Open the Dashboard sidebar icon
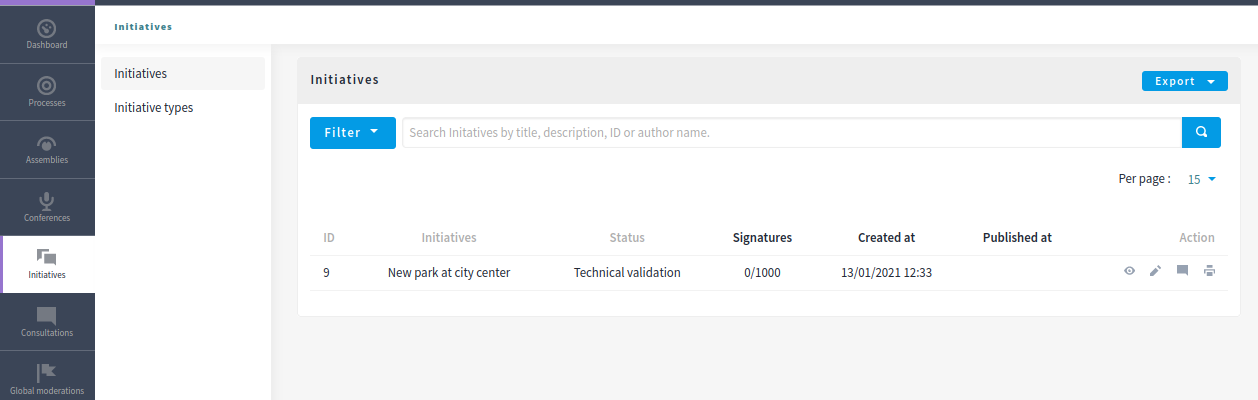 tap(47, 29)
